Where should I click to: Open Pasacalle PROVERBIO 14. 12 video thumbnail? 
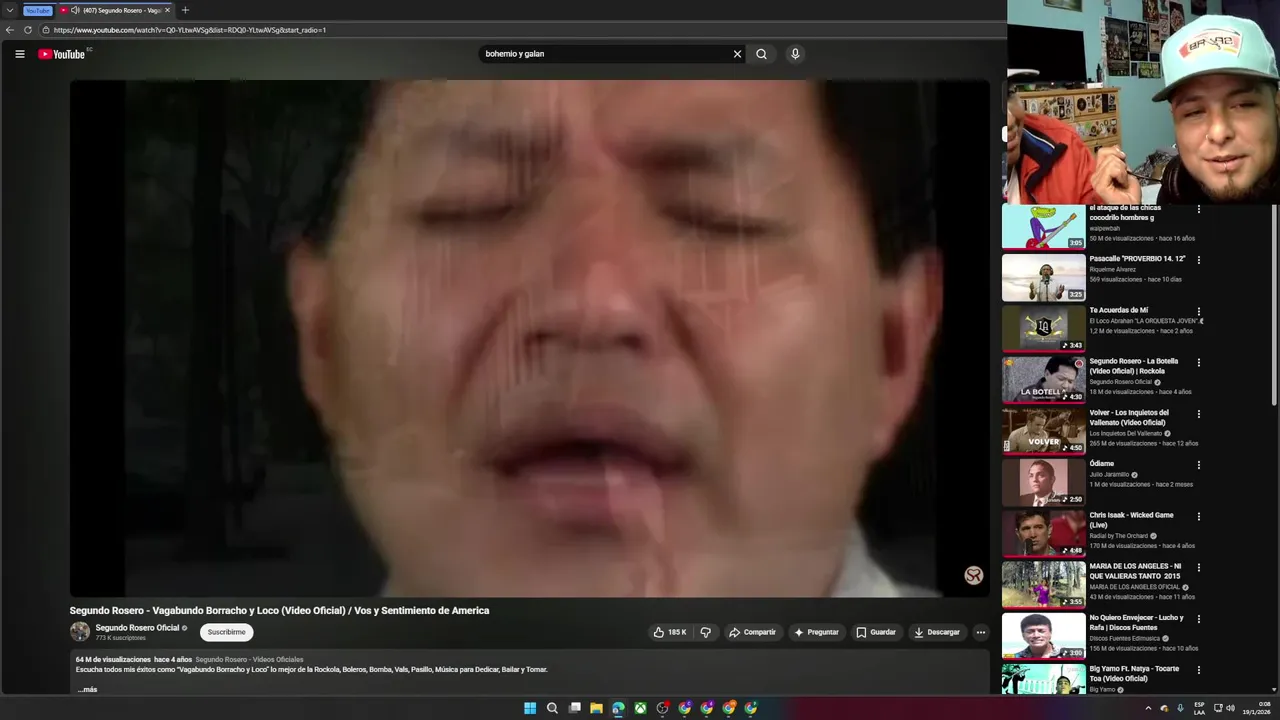click(1043, 277)
